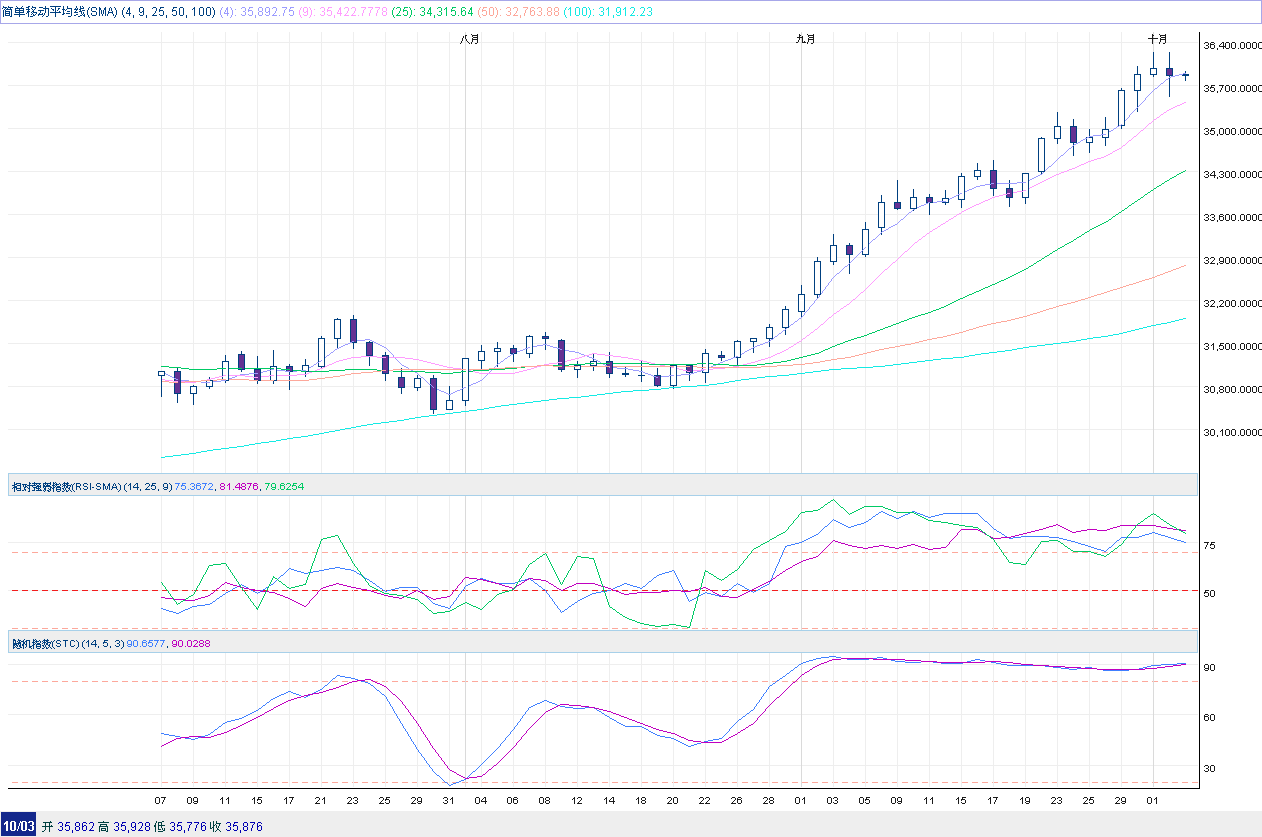
Task: Click the 30,100 price axis label
Action: point(1230,433)
